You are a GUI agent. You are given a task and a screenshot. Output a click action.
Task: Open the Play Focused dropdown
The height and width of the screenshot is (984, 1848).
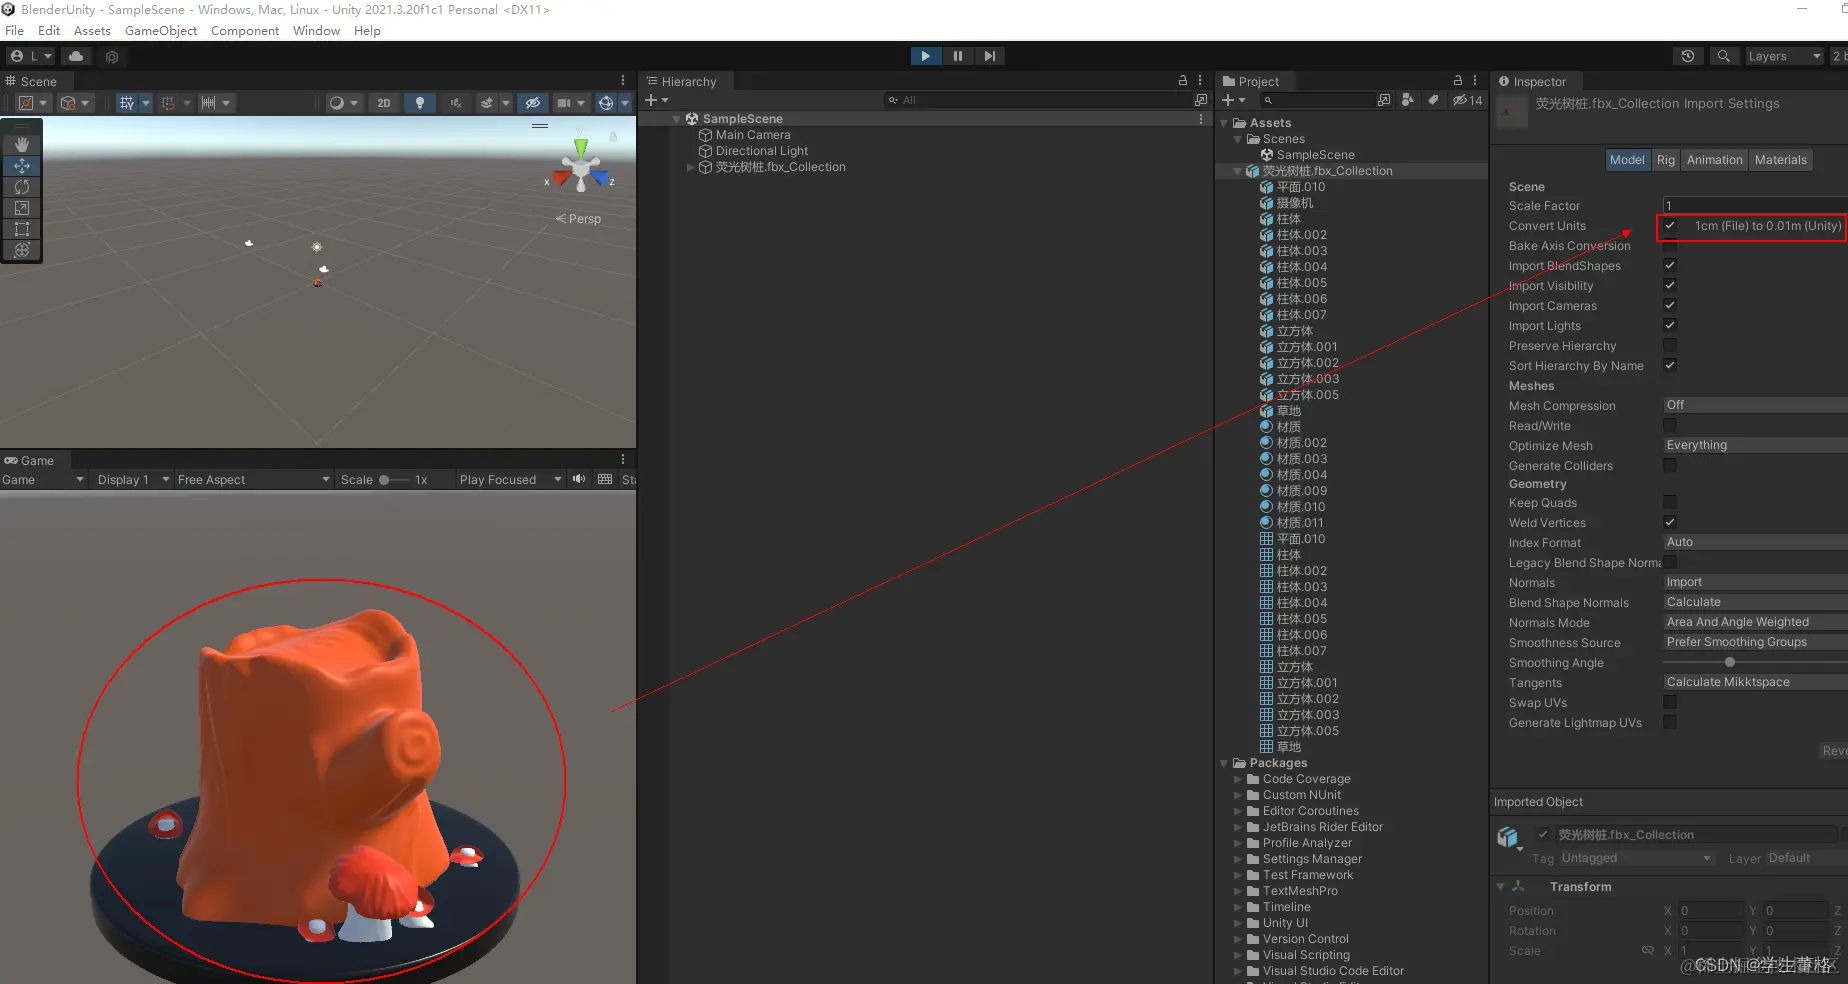click(x=511, y=480)
